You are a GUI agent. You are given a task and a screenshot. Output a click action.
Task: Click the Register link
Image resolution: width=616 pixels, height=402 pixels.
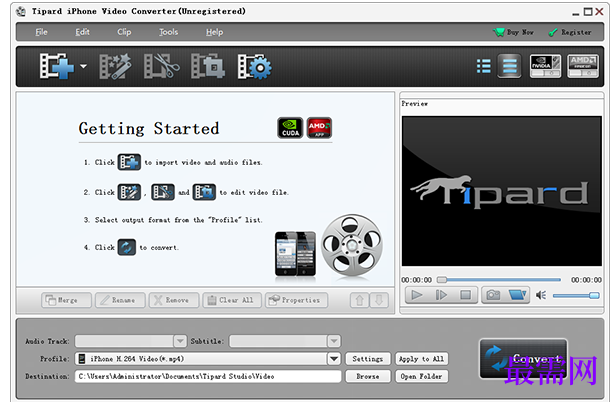coord(570,32)
